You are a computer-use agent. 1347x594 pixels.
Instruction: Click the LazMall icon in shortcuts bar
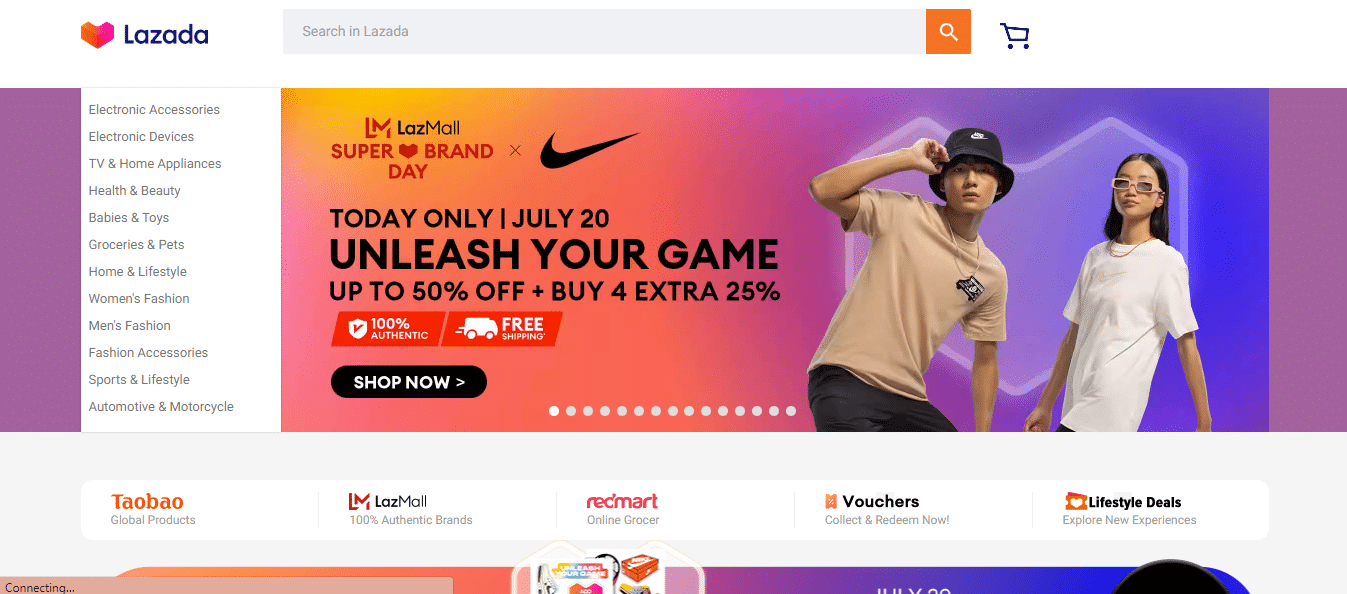pos(359,501)
